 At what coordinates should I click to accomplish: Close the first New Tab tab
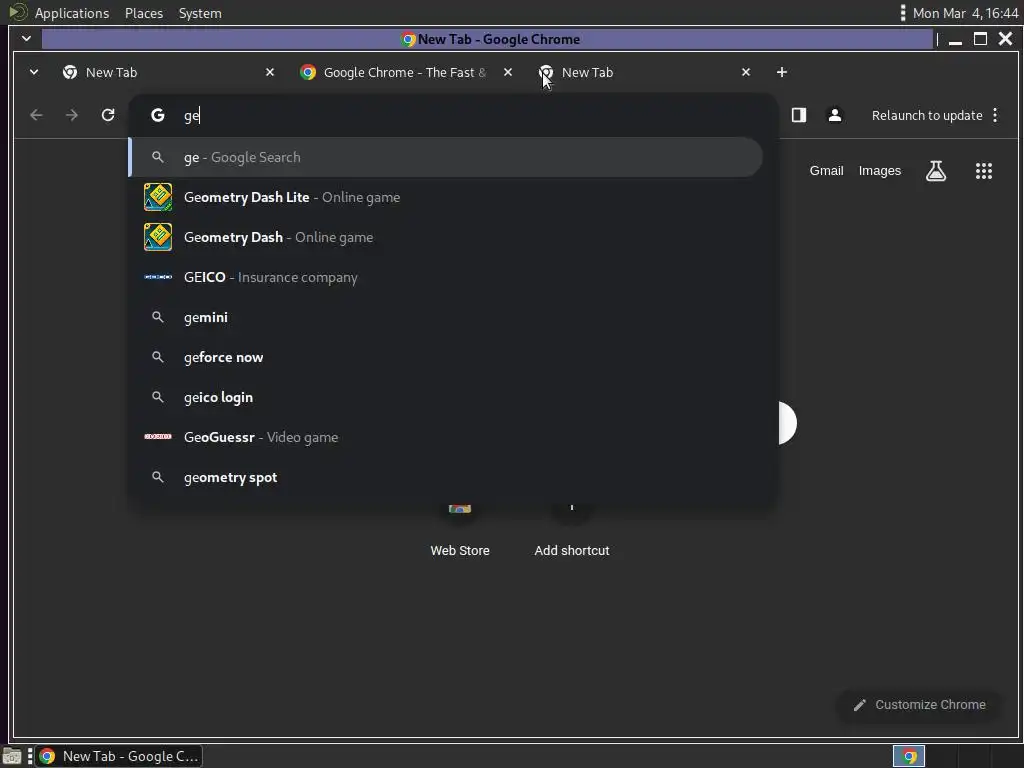pyautogui.click(x=270, y=72)
